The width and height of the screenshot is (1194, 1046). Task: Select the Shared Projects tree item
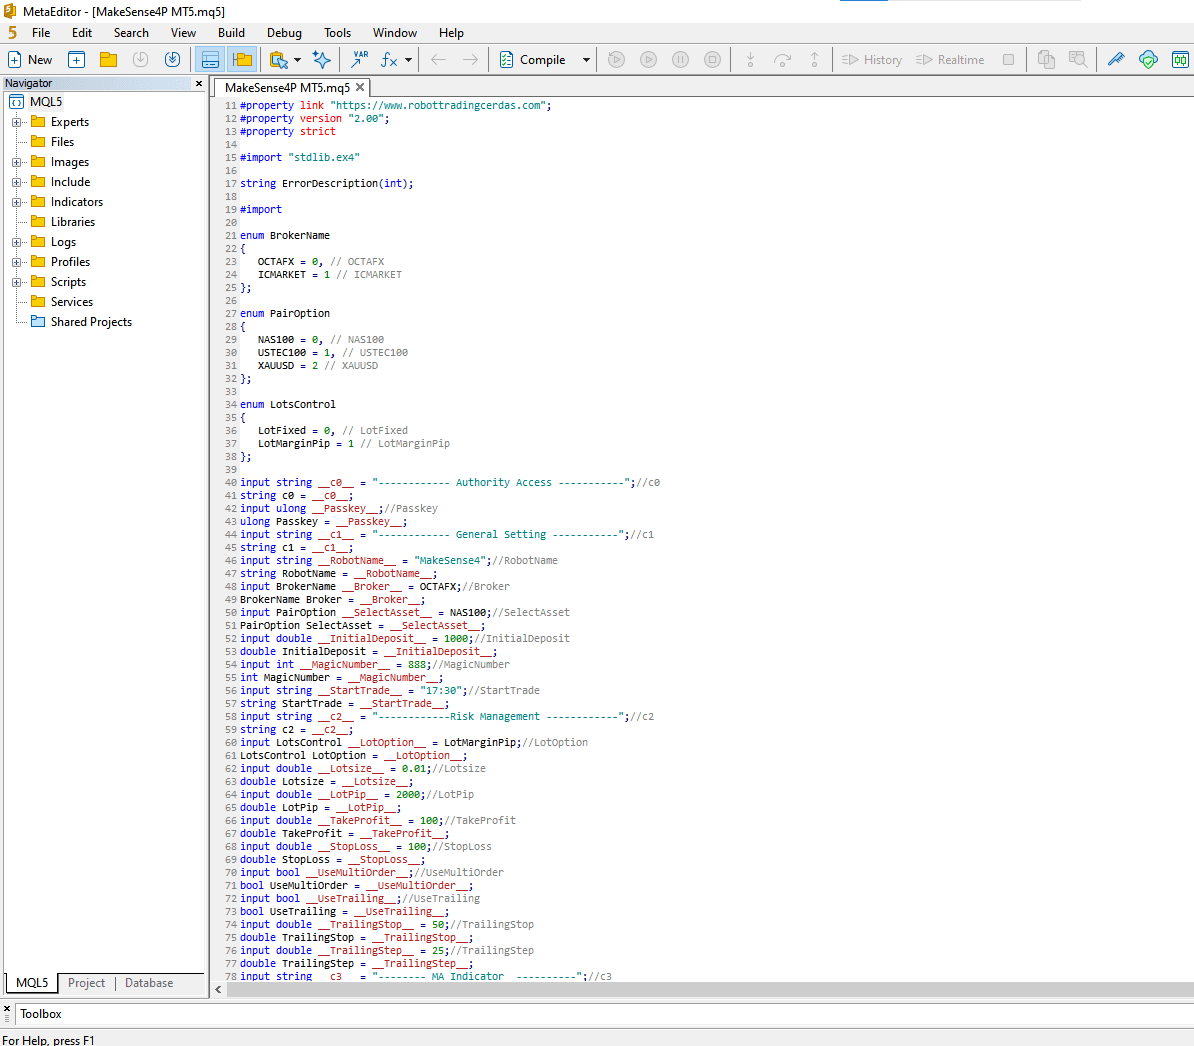(91, 322)
